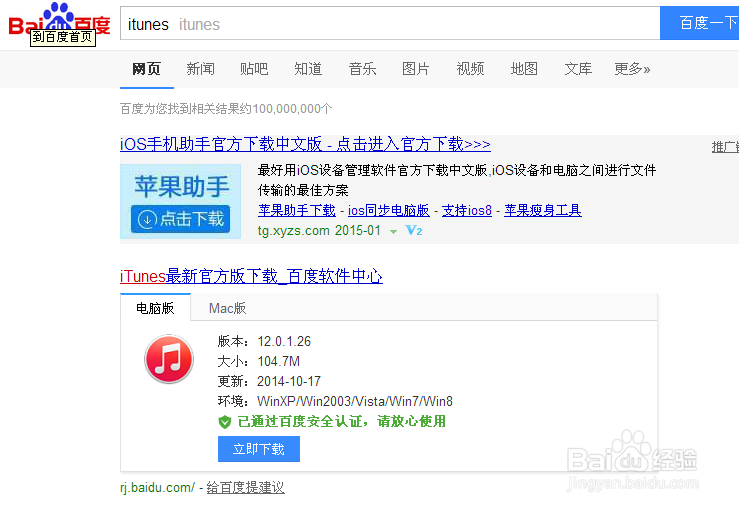Click the 给百度提建议 feedback link
This screenshot has height=509, width=739.
[x=246, y=487]
